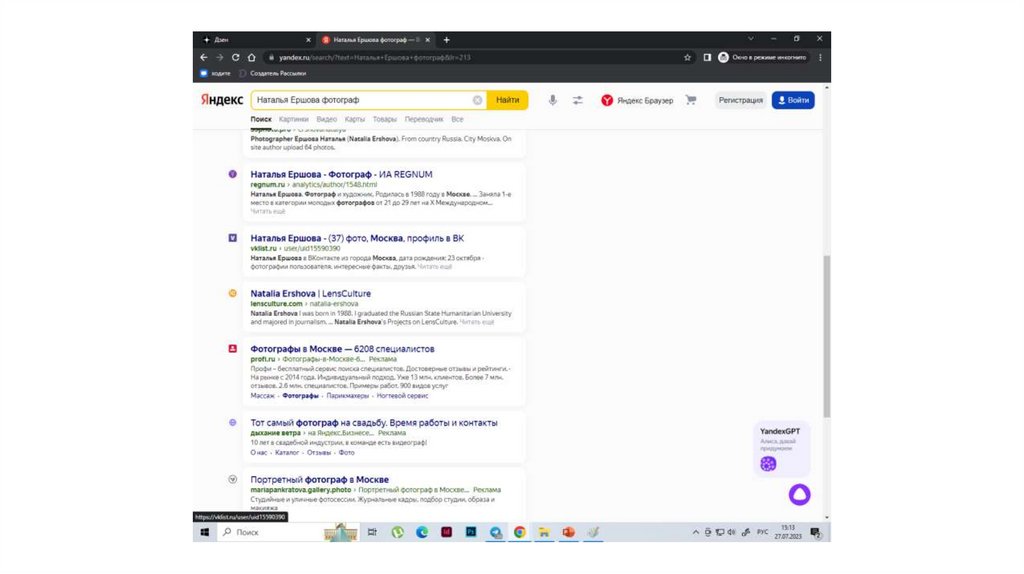Open the Chrome side panel icon
The width and height of the screenshot is (1024, 574).
click(x=707, y=57)
